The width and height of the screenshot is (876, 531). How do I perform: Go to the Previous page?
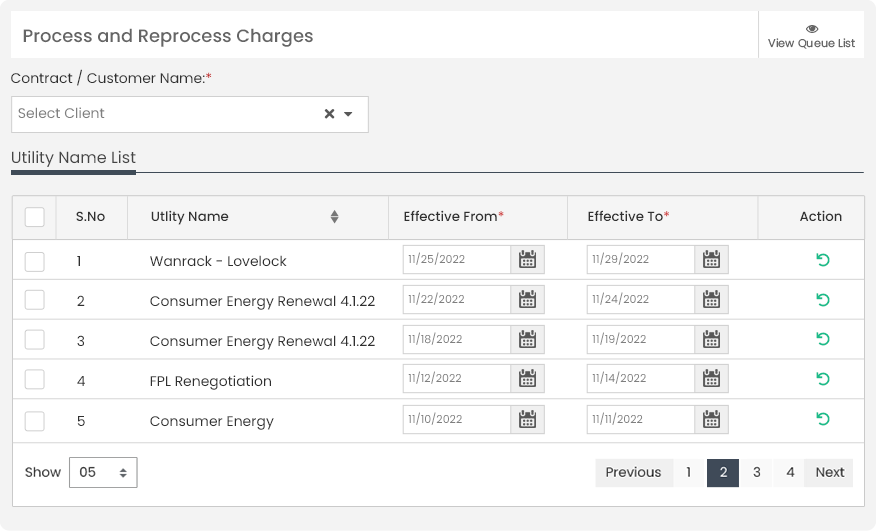(634, 473)
